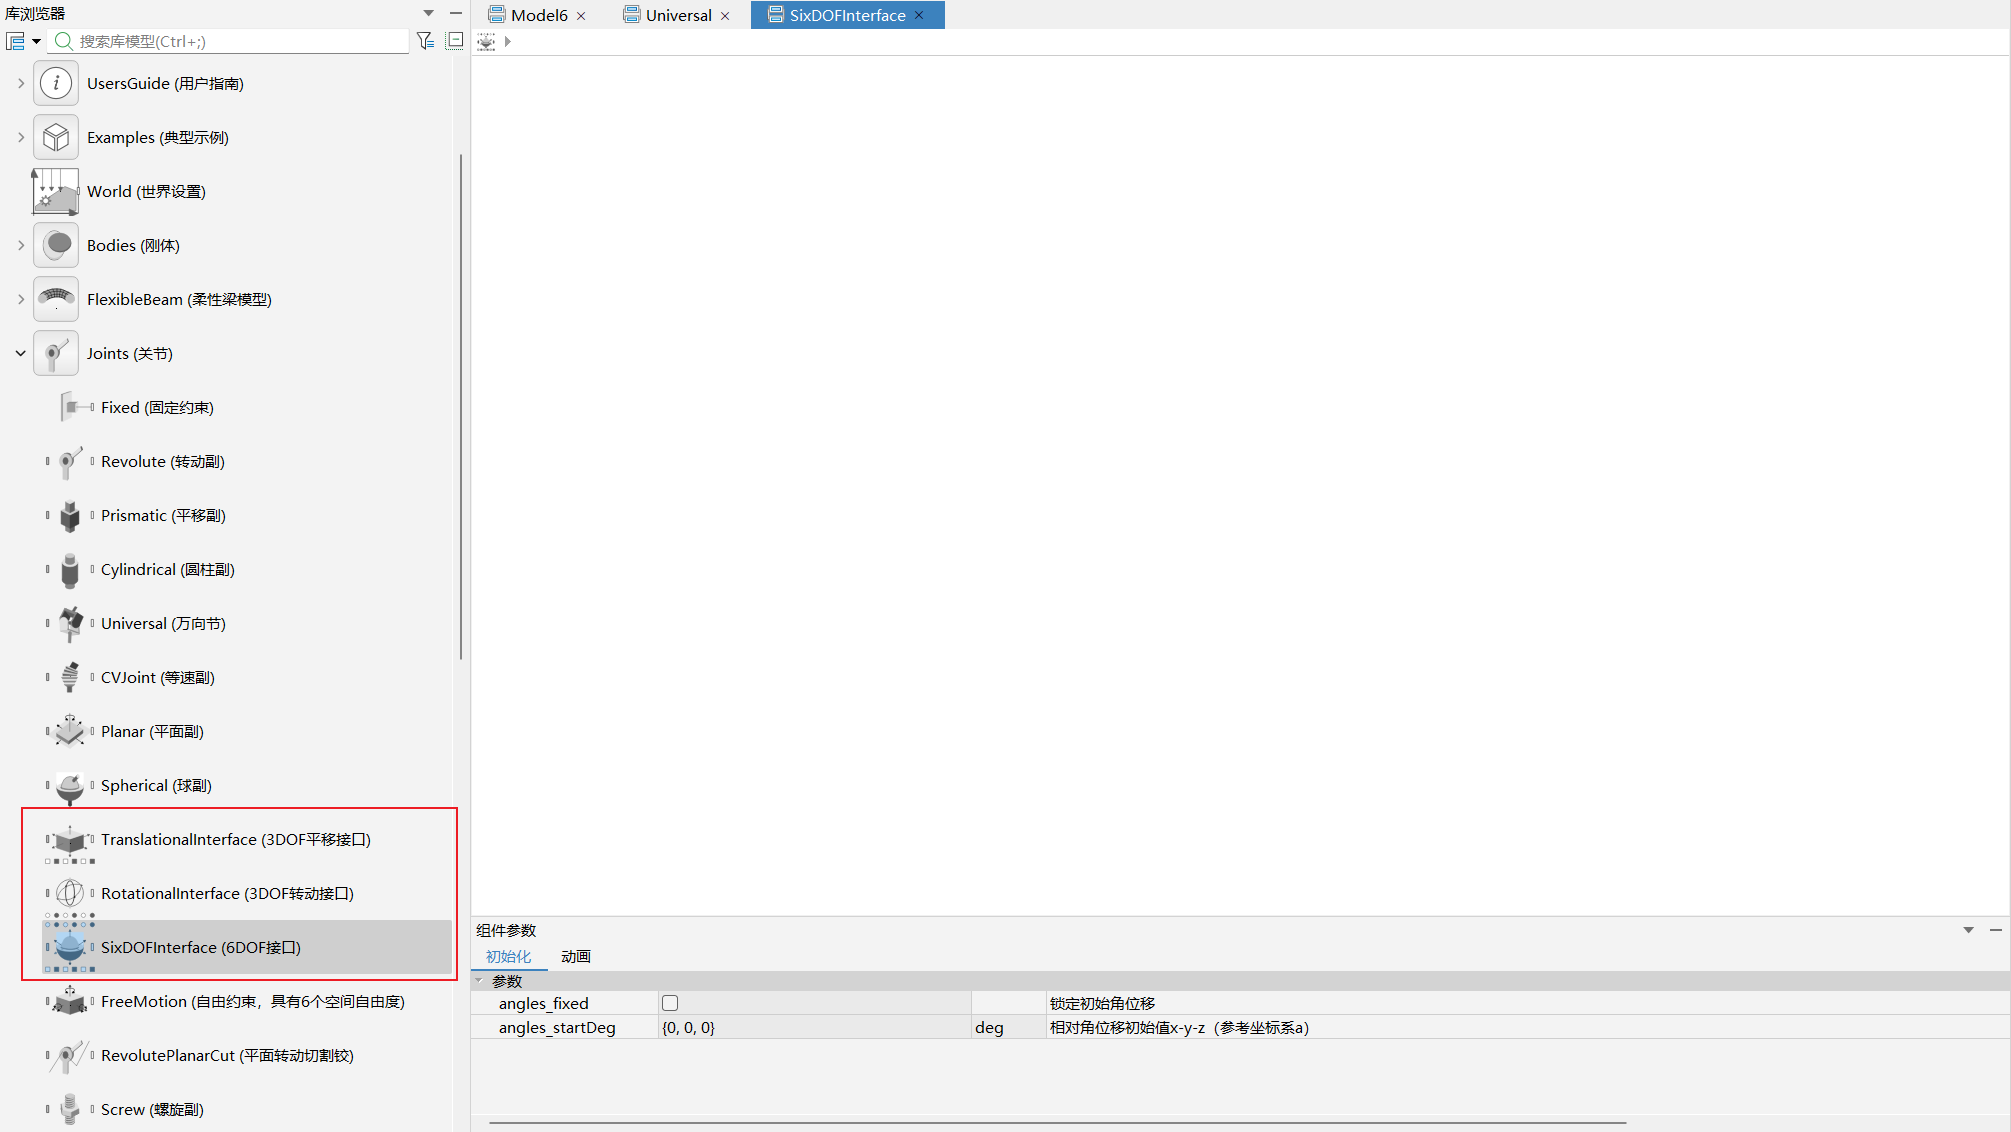Open the component parameters panel dropdown

pos(1968,930)
